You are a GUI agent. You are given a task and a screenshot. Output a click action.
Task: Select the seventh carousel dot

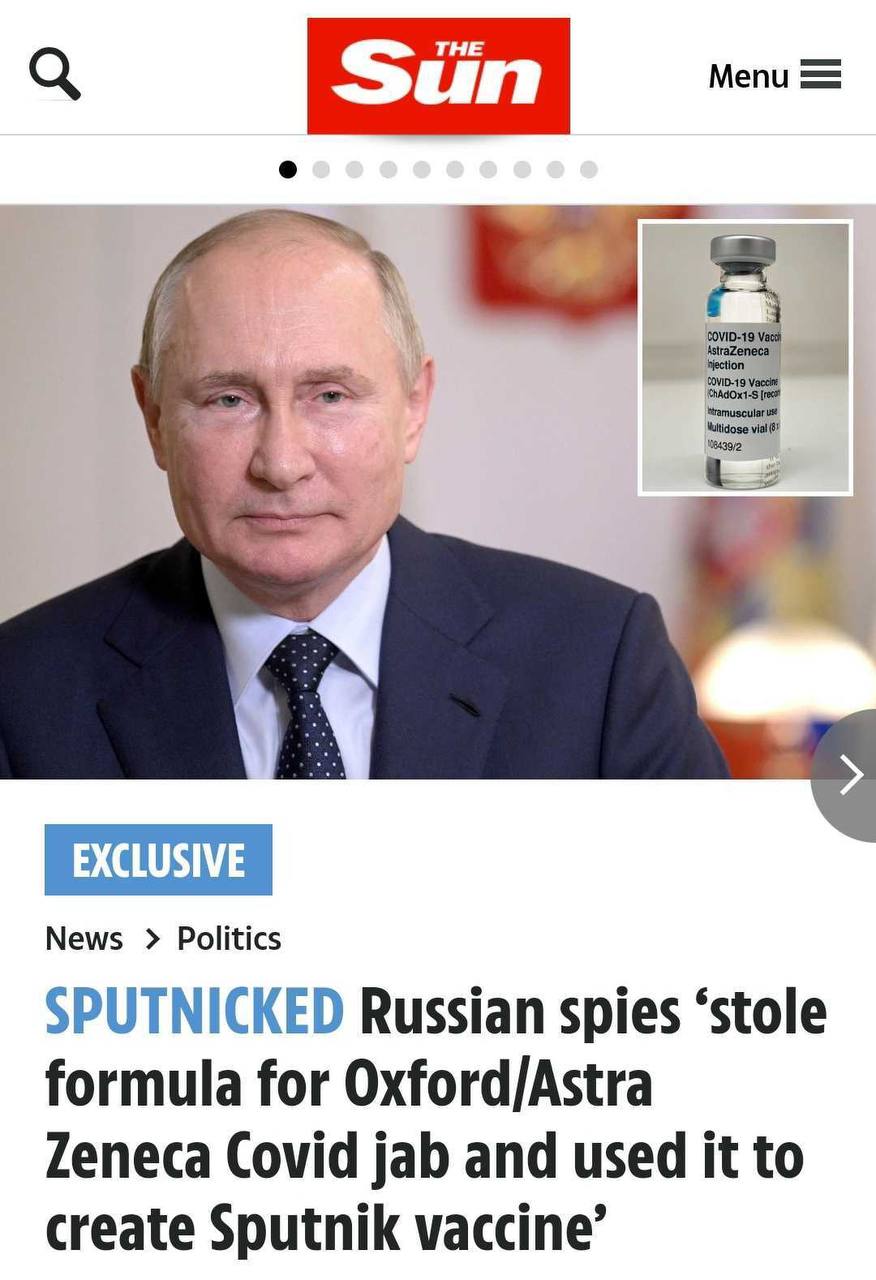(489, 170)
